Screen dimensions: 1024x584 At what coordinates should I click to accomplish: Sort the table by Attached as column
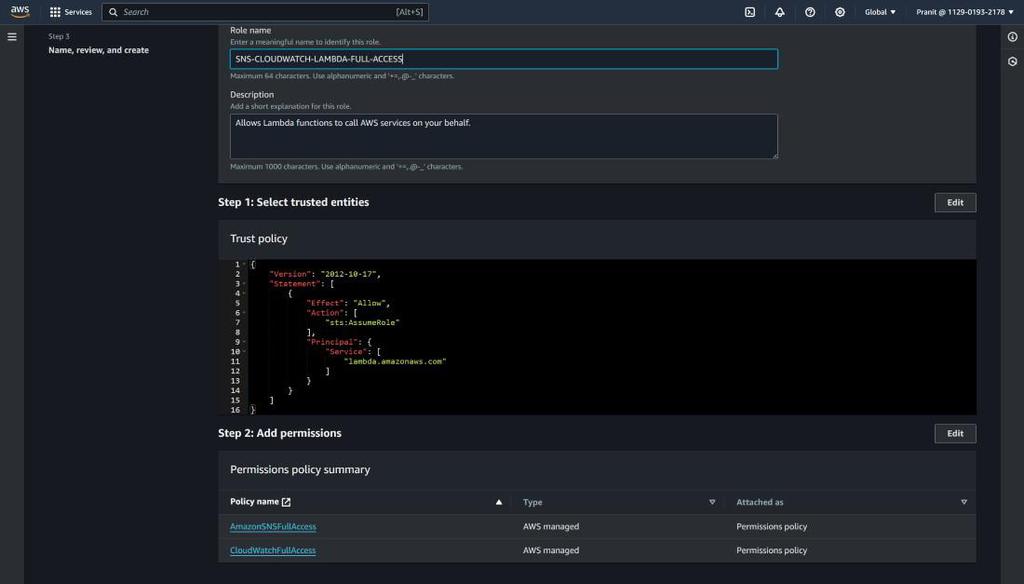[x=964, y=502]
